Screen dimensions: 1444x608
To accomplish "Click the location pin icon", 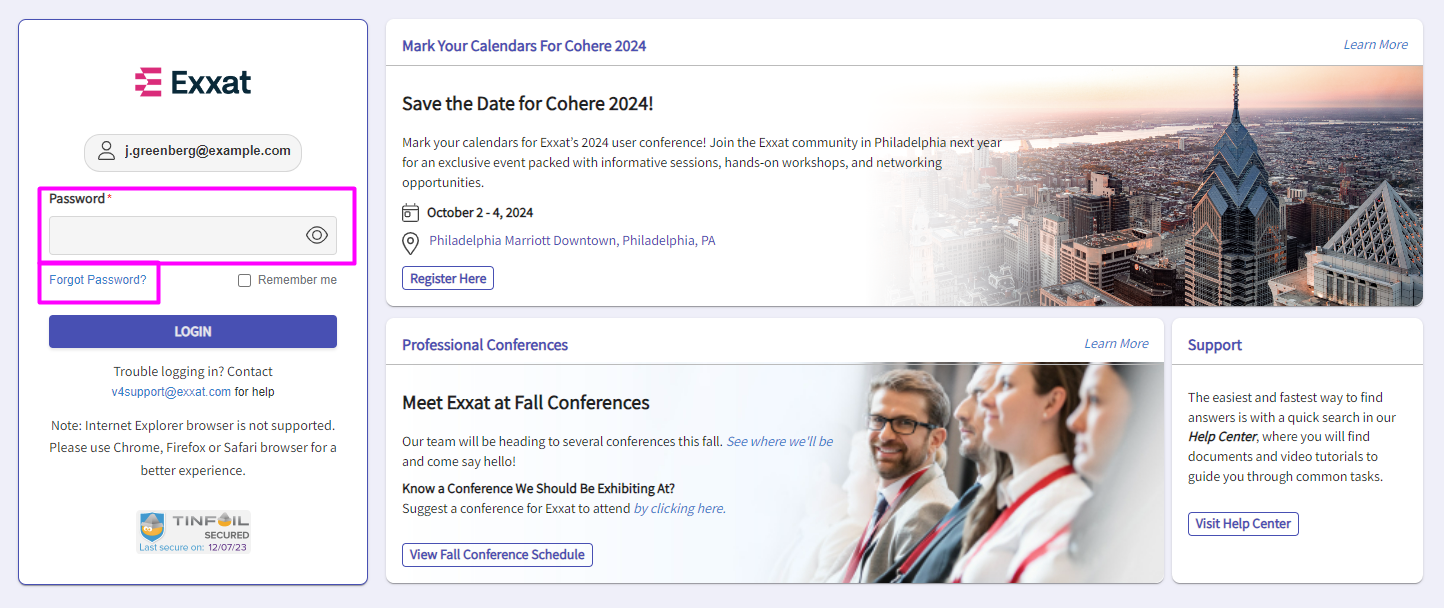I will (x=410, y=243).
